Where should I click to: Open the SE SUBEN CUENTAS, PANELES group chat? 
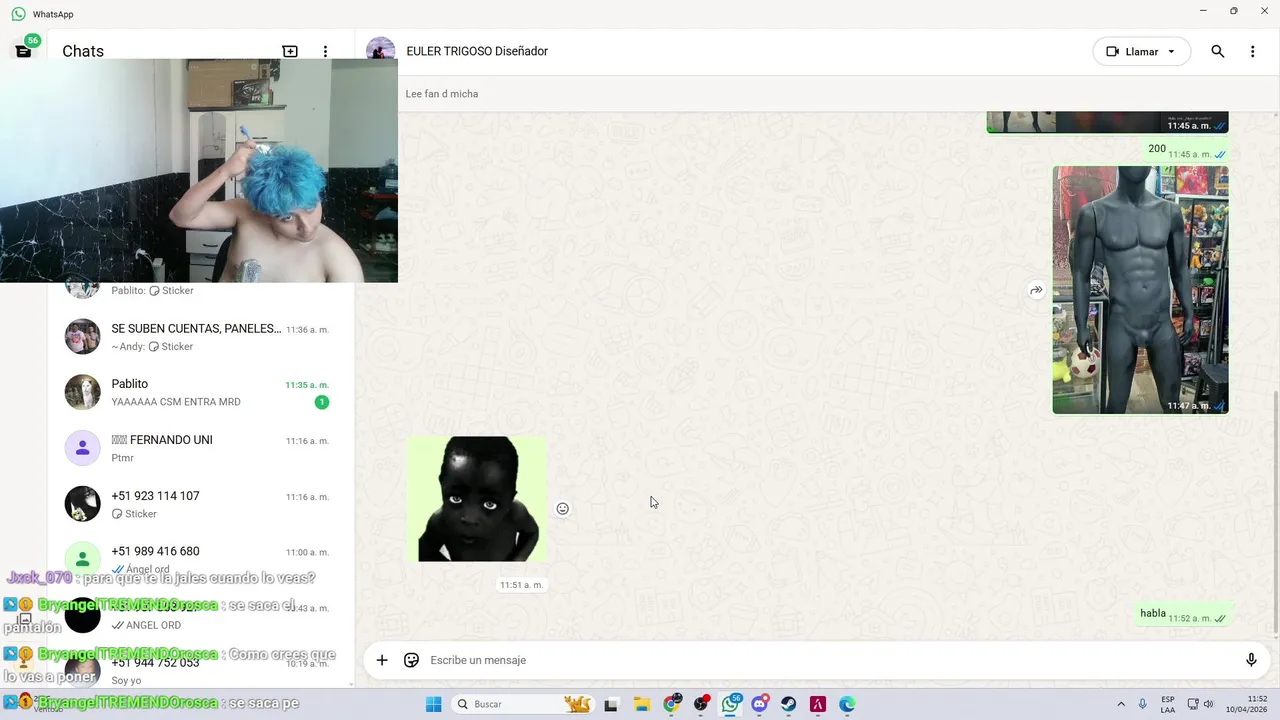tap(200, 337)
